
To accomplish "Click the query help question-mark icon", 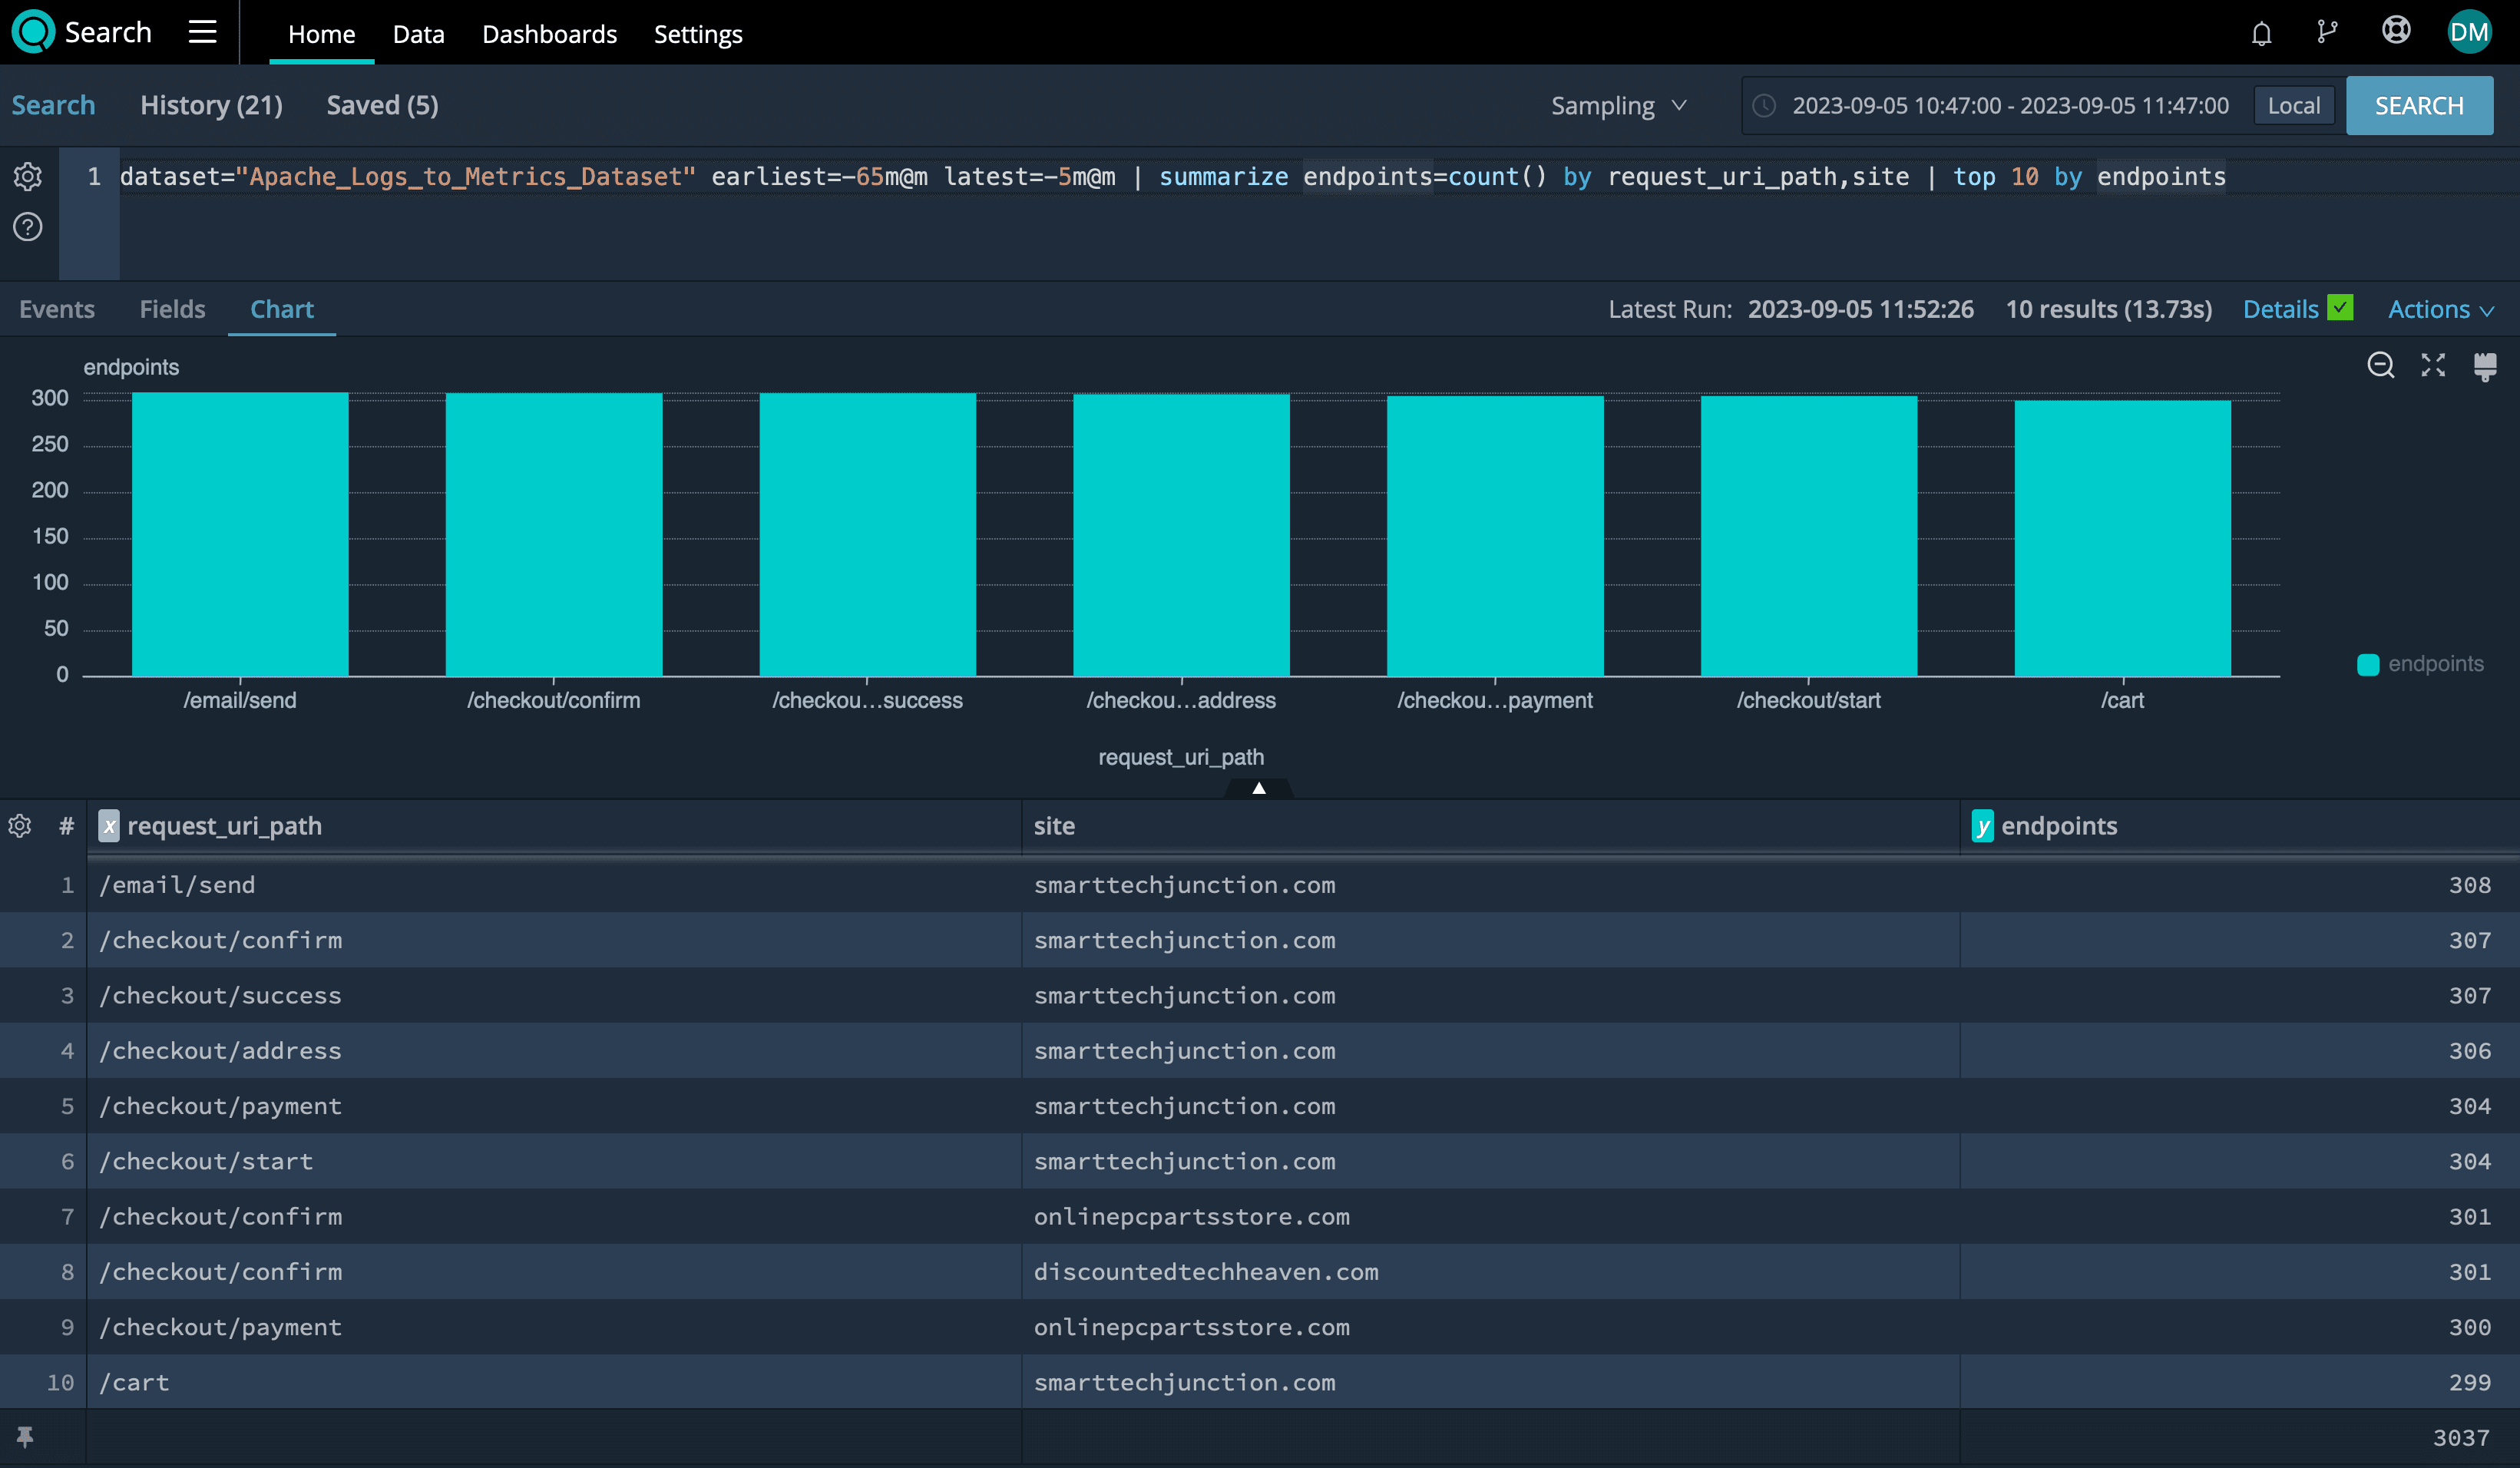I will click(x=28, y=228).
